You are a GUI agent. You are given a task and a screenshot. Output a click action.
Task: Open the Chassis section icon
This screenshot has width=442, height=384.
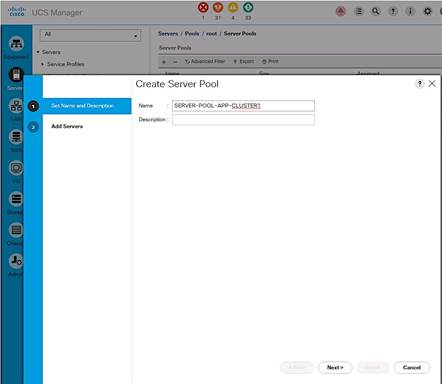coord(16,230)
